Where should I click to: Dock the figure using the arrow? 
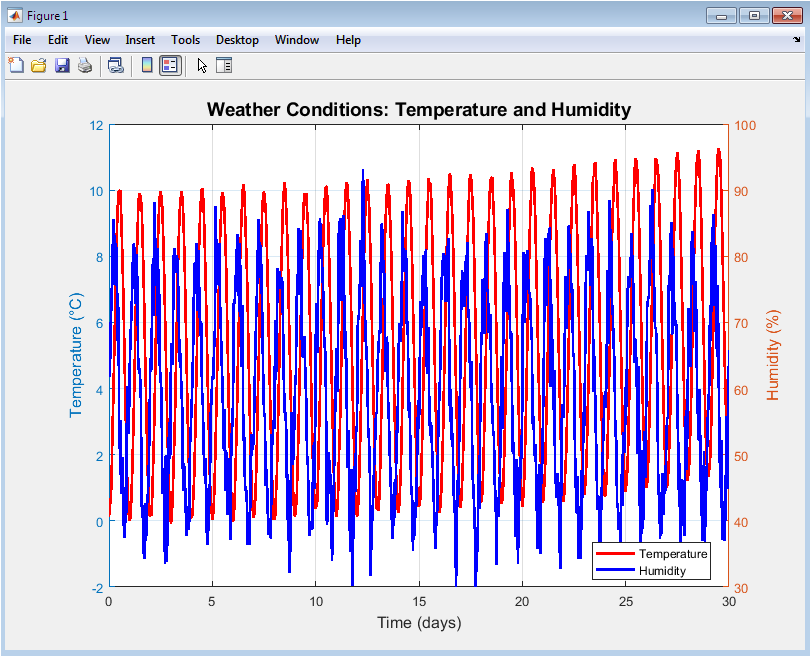pos(797,40)
